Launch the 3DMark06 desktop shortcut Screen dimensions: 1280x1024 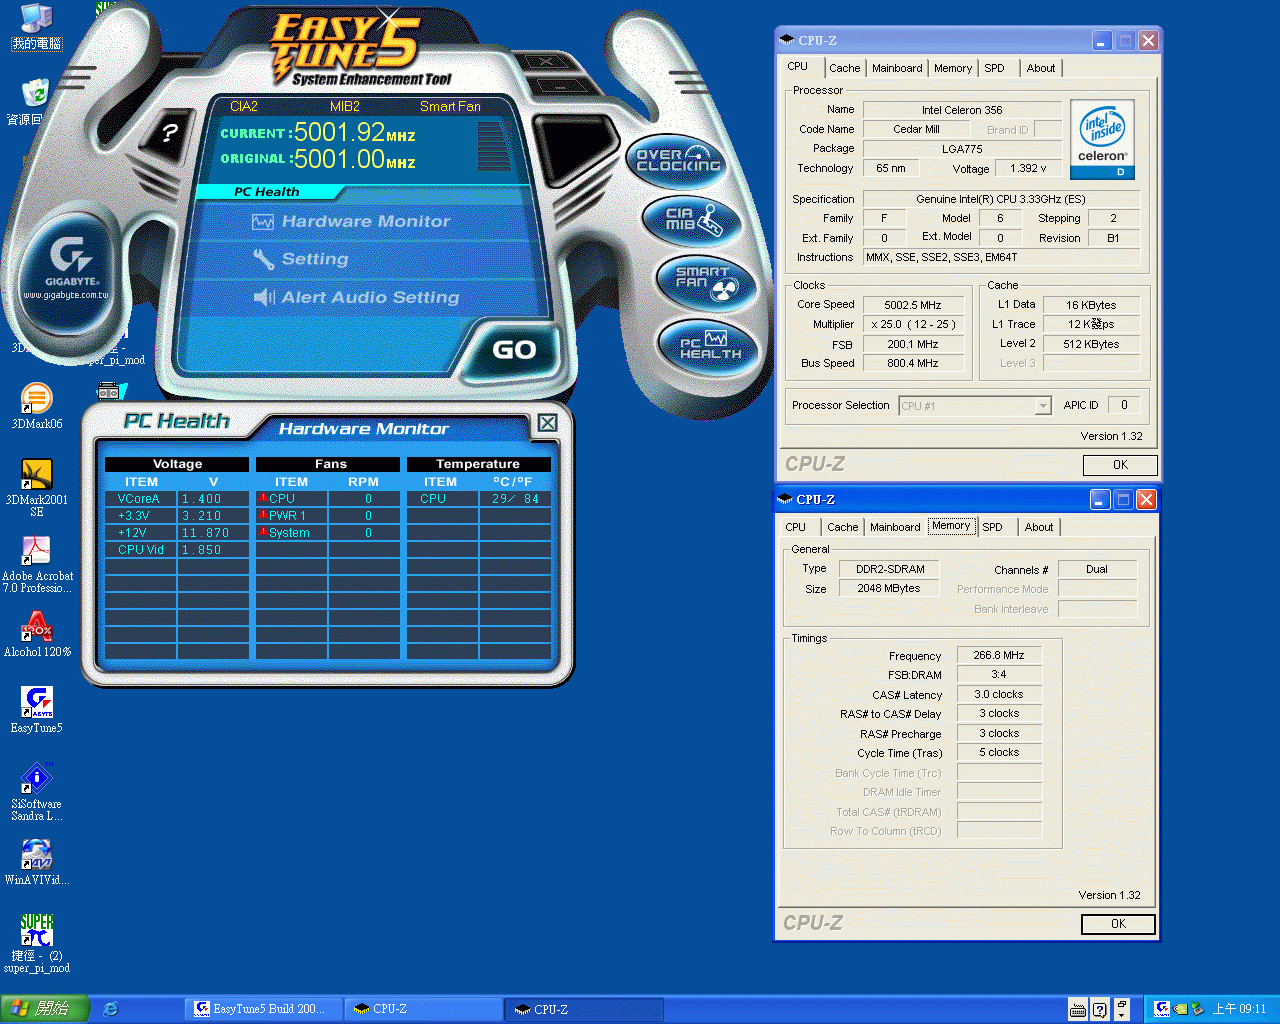tap(37, 407)
